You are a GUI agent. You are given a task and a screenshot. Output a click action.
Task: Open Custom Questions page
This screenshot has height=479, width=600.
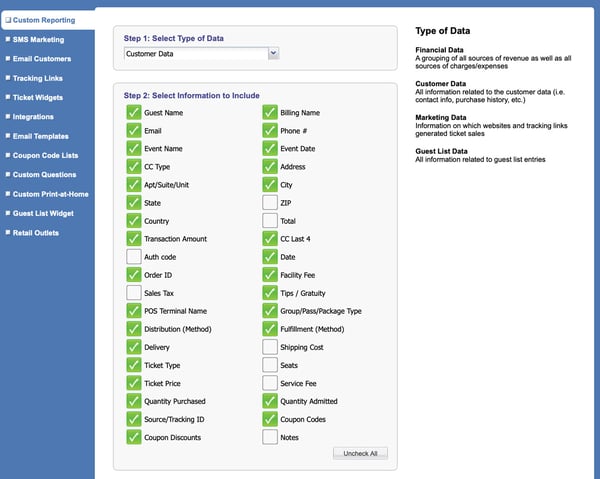click(44, 174)
